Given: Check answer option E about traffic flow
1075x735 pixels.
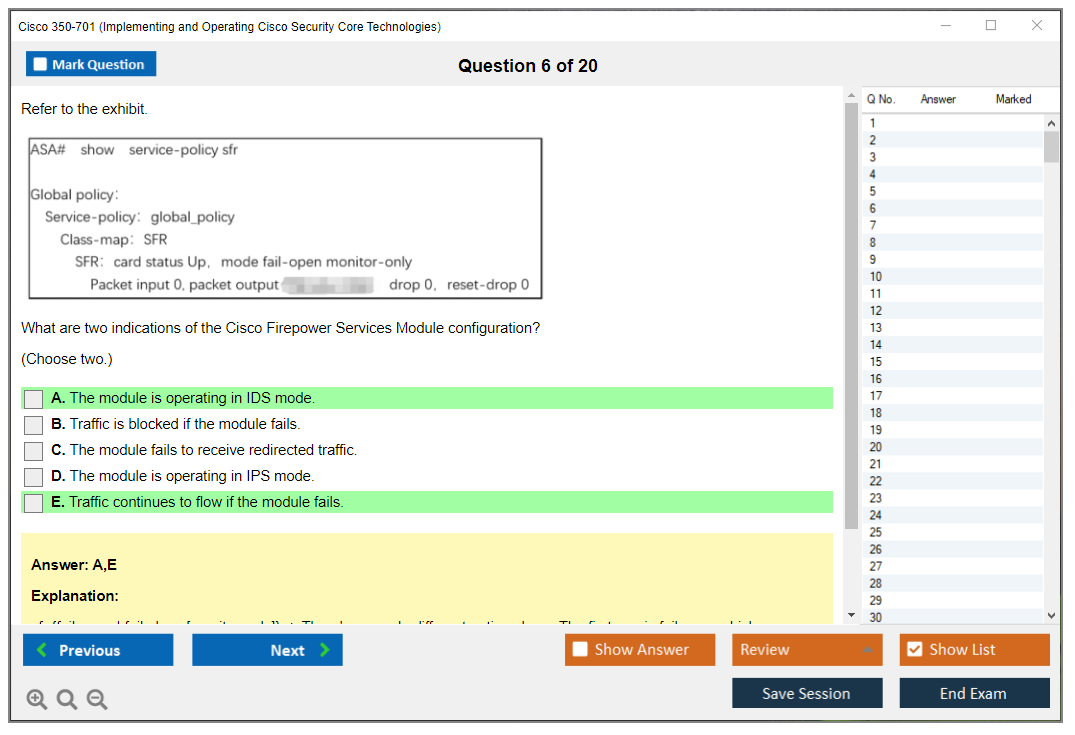Looking at the screenshot, I should pos(32,502).
